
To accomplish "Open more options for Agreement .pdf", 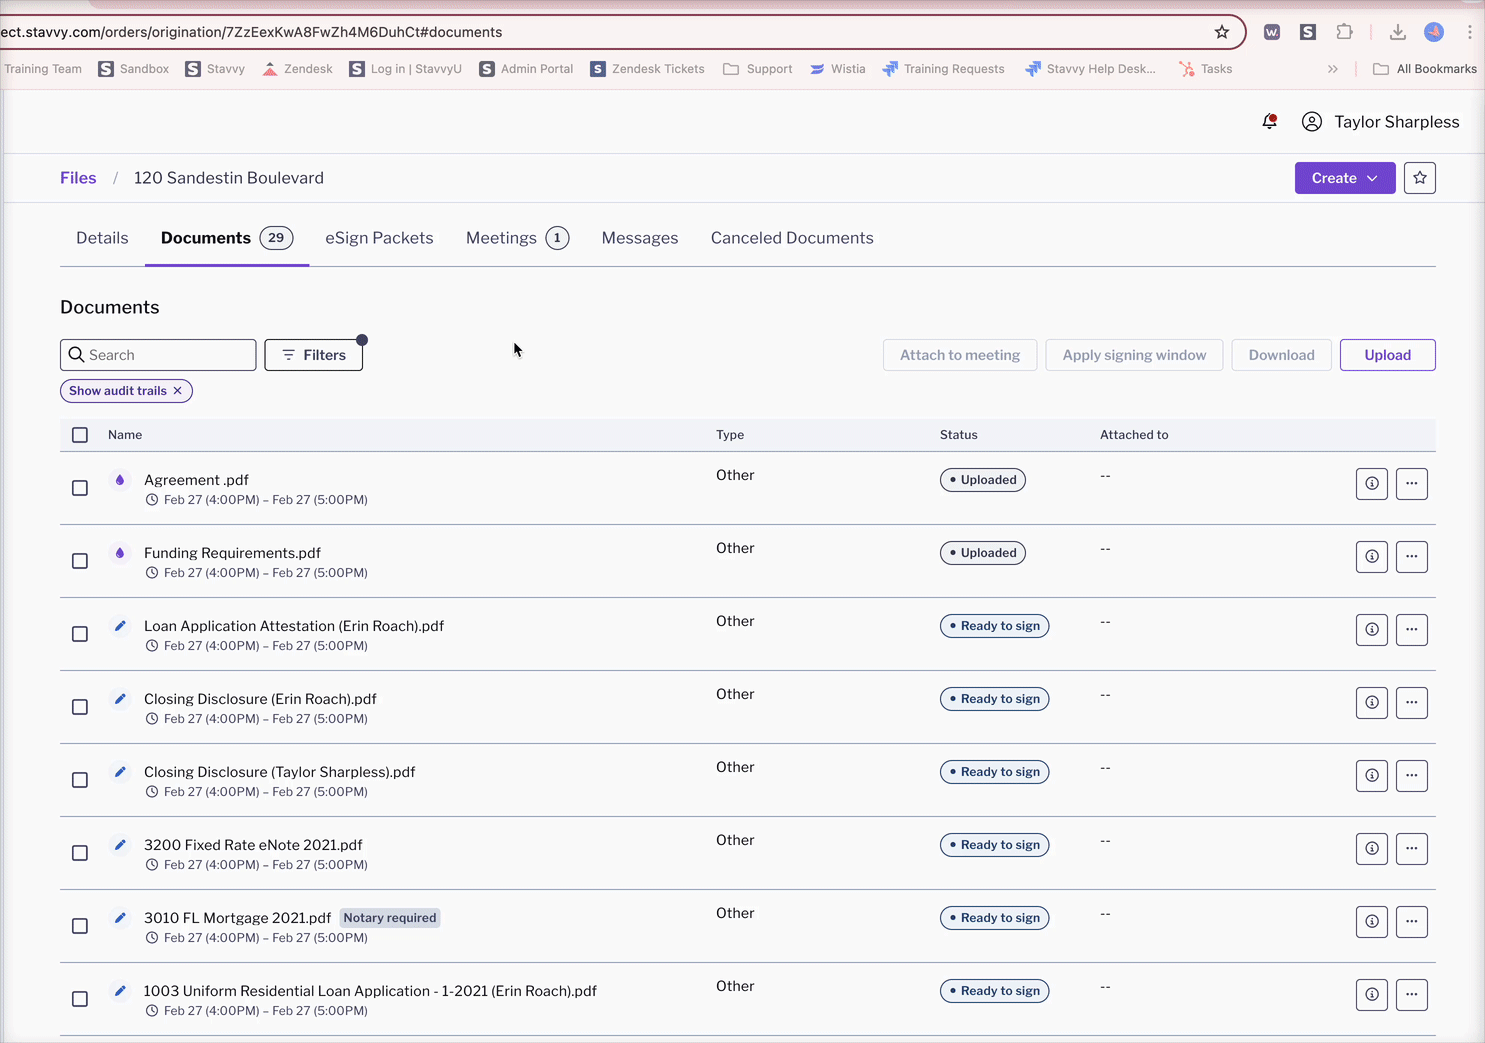I will [x=1412, y=484].
